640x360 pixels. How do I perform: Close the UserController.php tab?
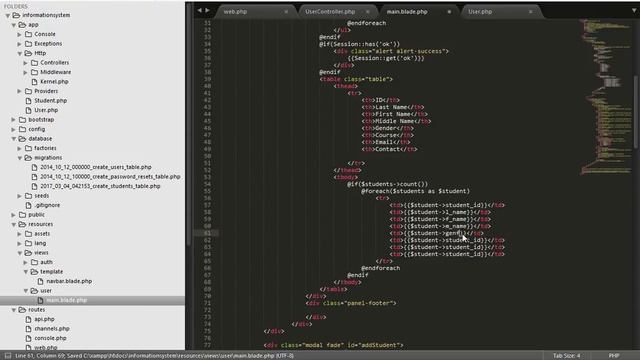pos(368,12)
